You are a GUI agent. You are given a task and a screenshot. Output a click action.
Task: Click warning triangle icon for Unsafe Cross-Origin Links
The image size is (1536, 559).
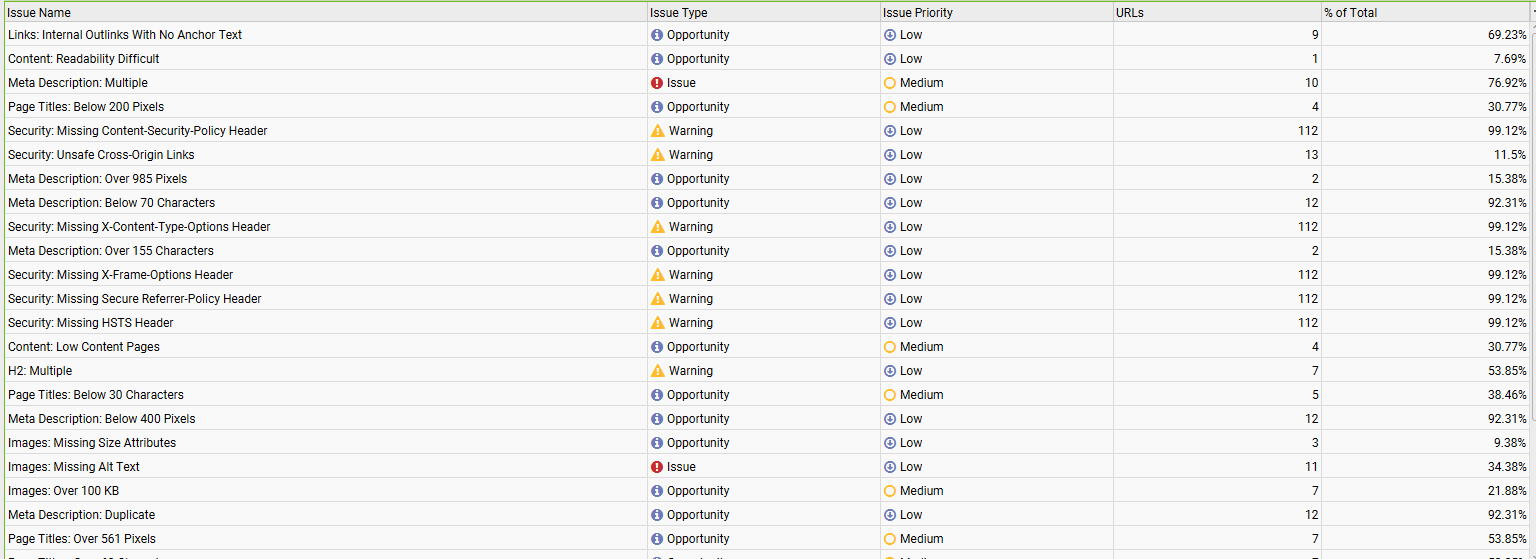[x=657, y=155]
